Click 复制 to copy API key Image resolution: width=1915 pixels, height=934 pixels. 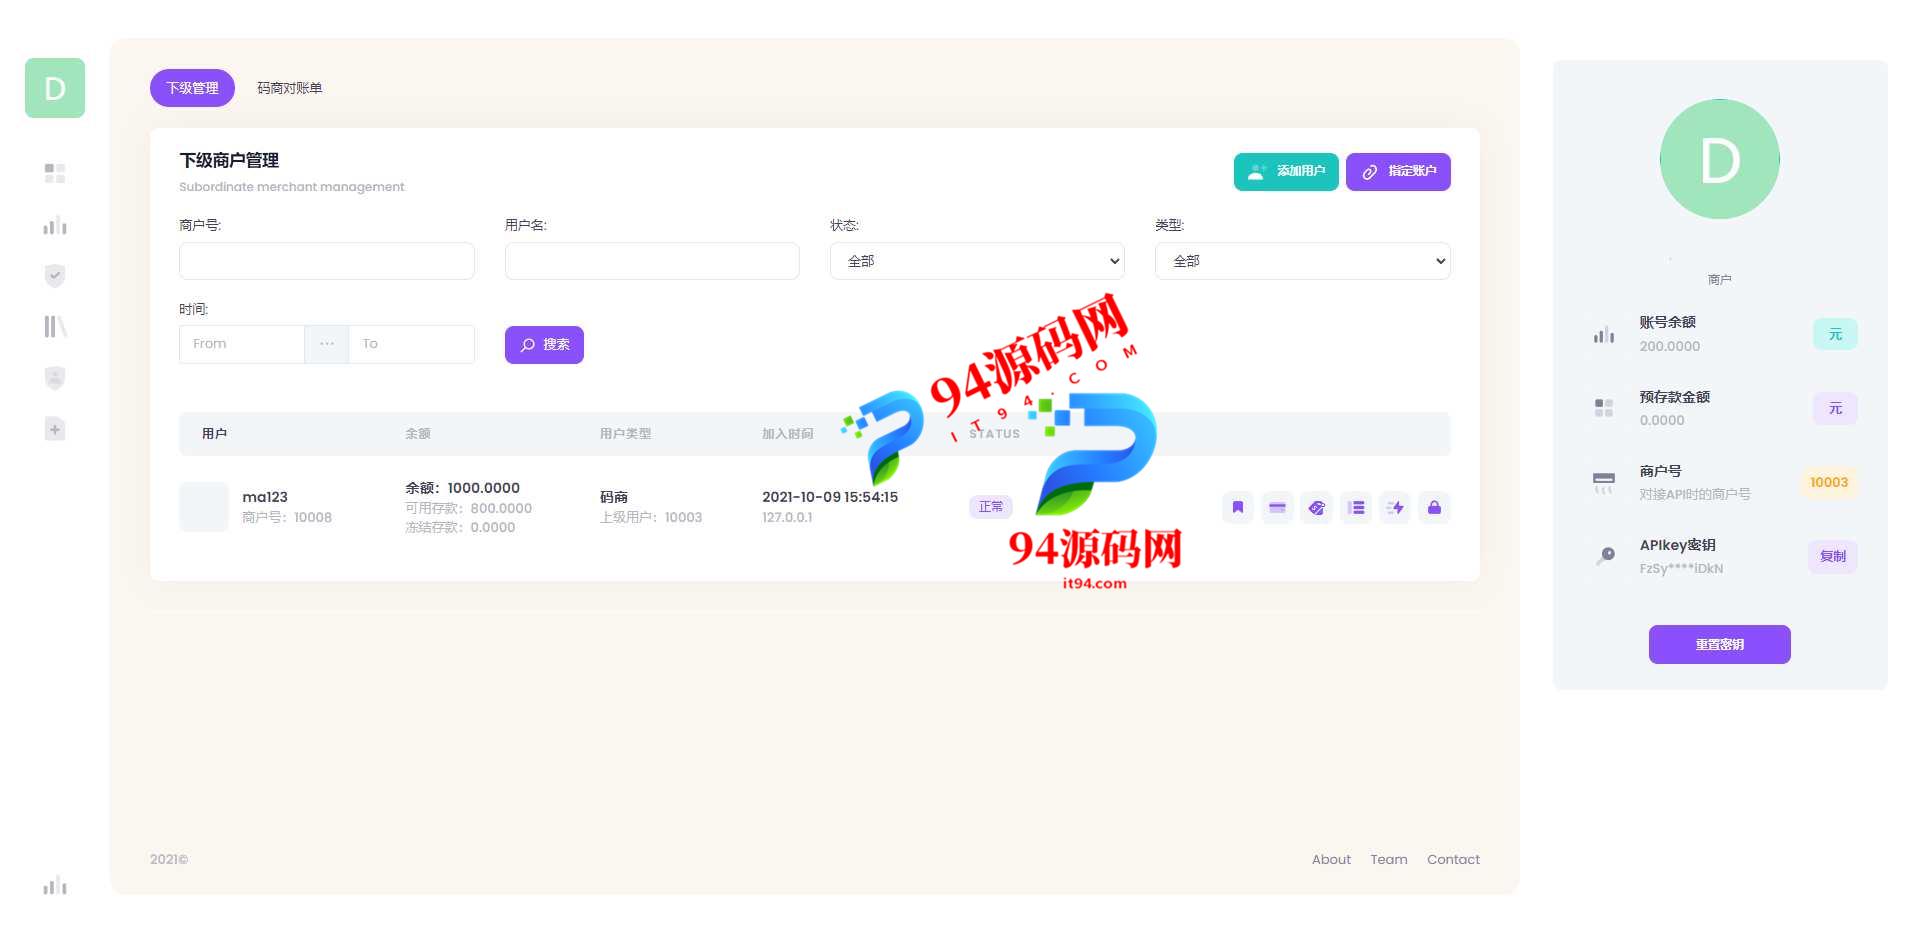1833,556
